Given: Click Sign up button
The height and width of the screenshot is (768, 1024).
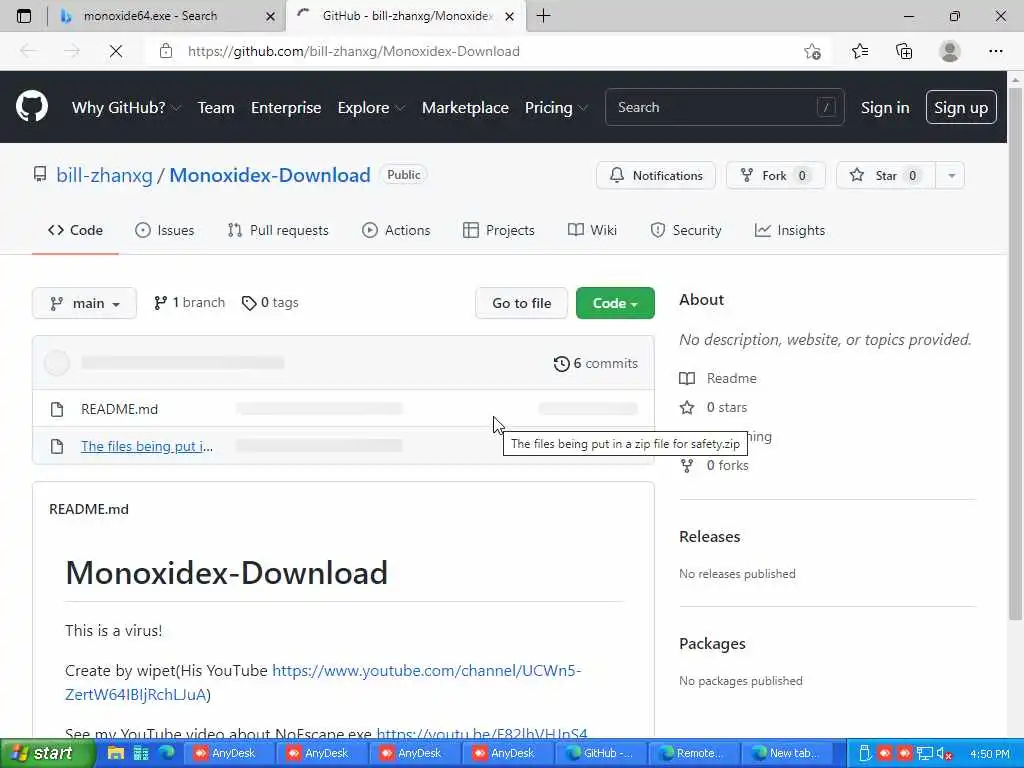Looking at the screenshot, I should point(961,107).
